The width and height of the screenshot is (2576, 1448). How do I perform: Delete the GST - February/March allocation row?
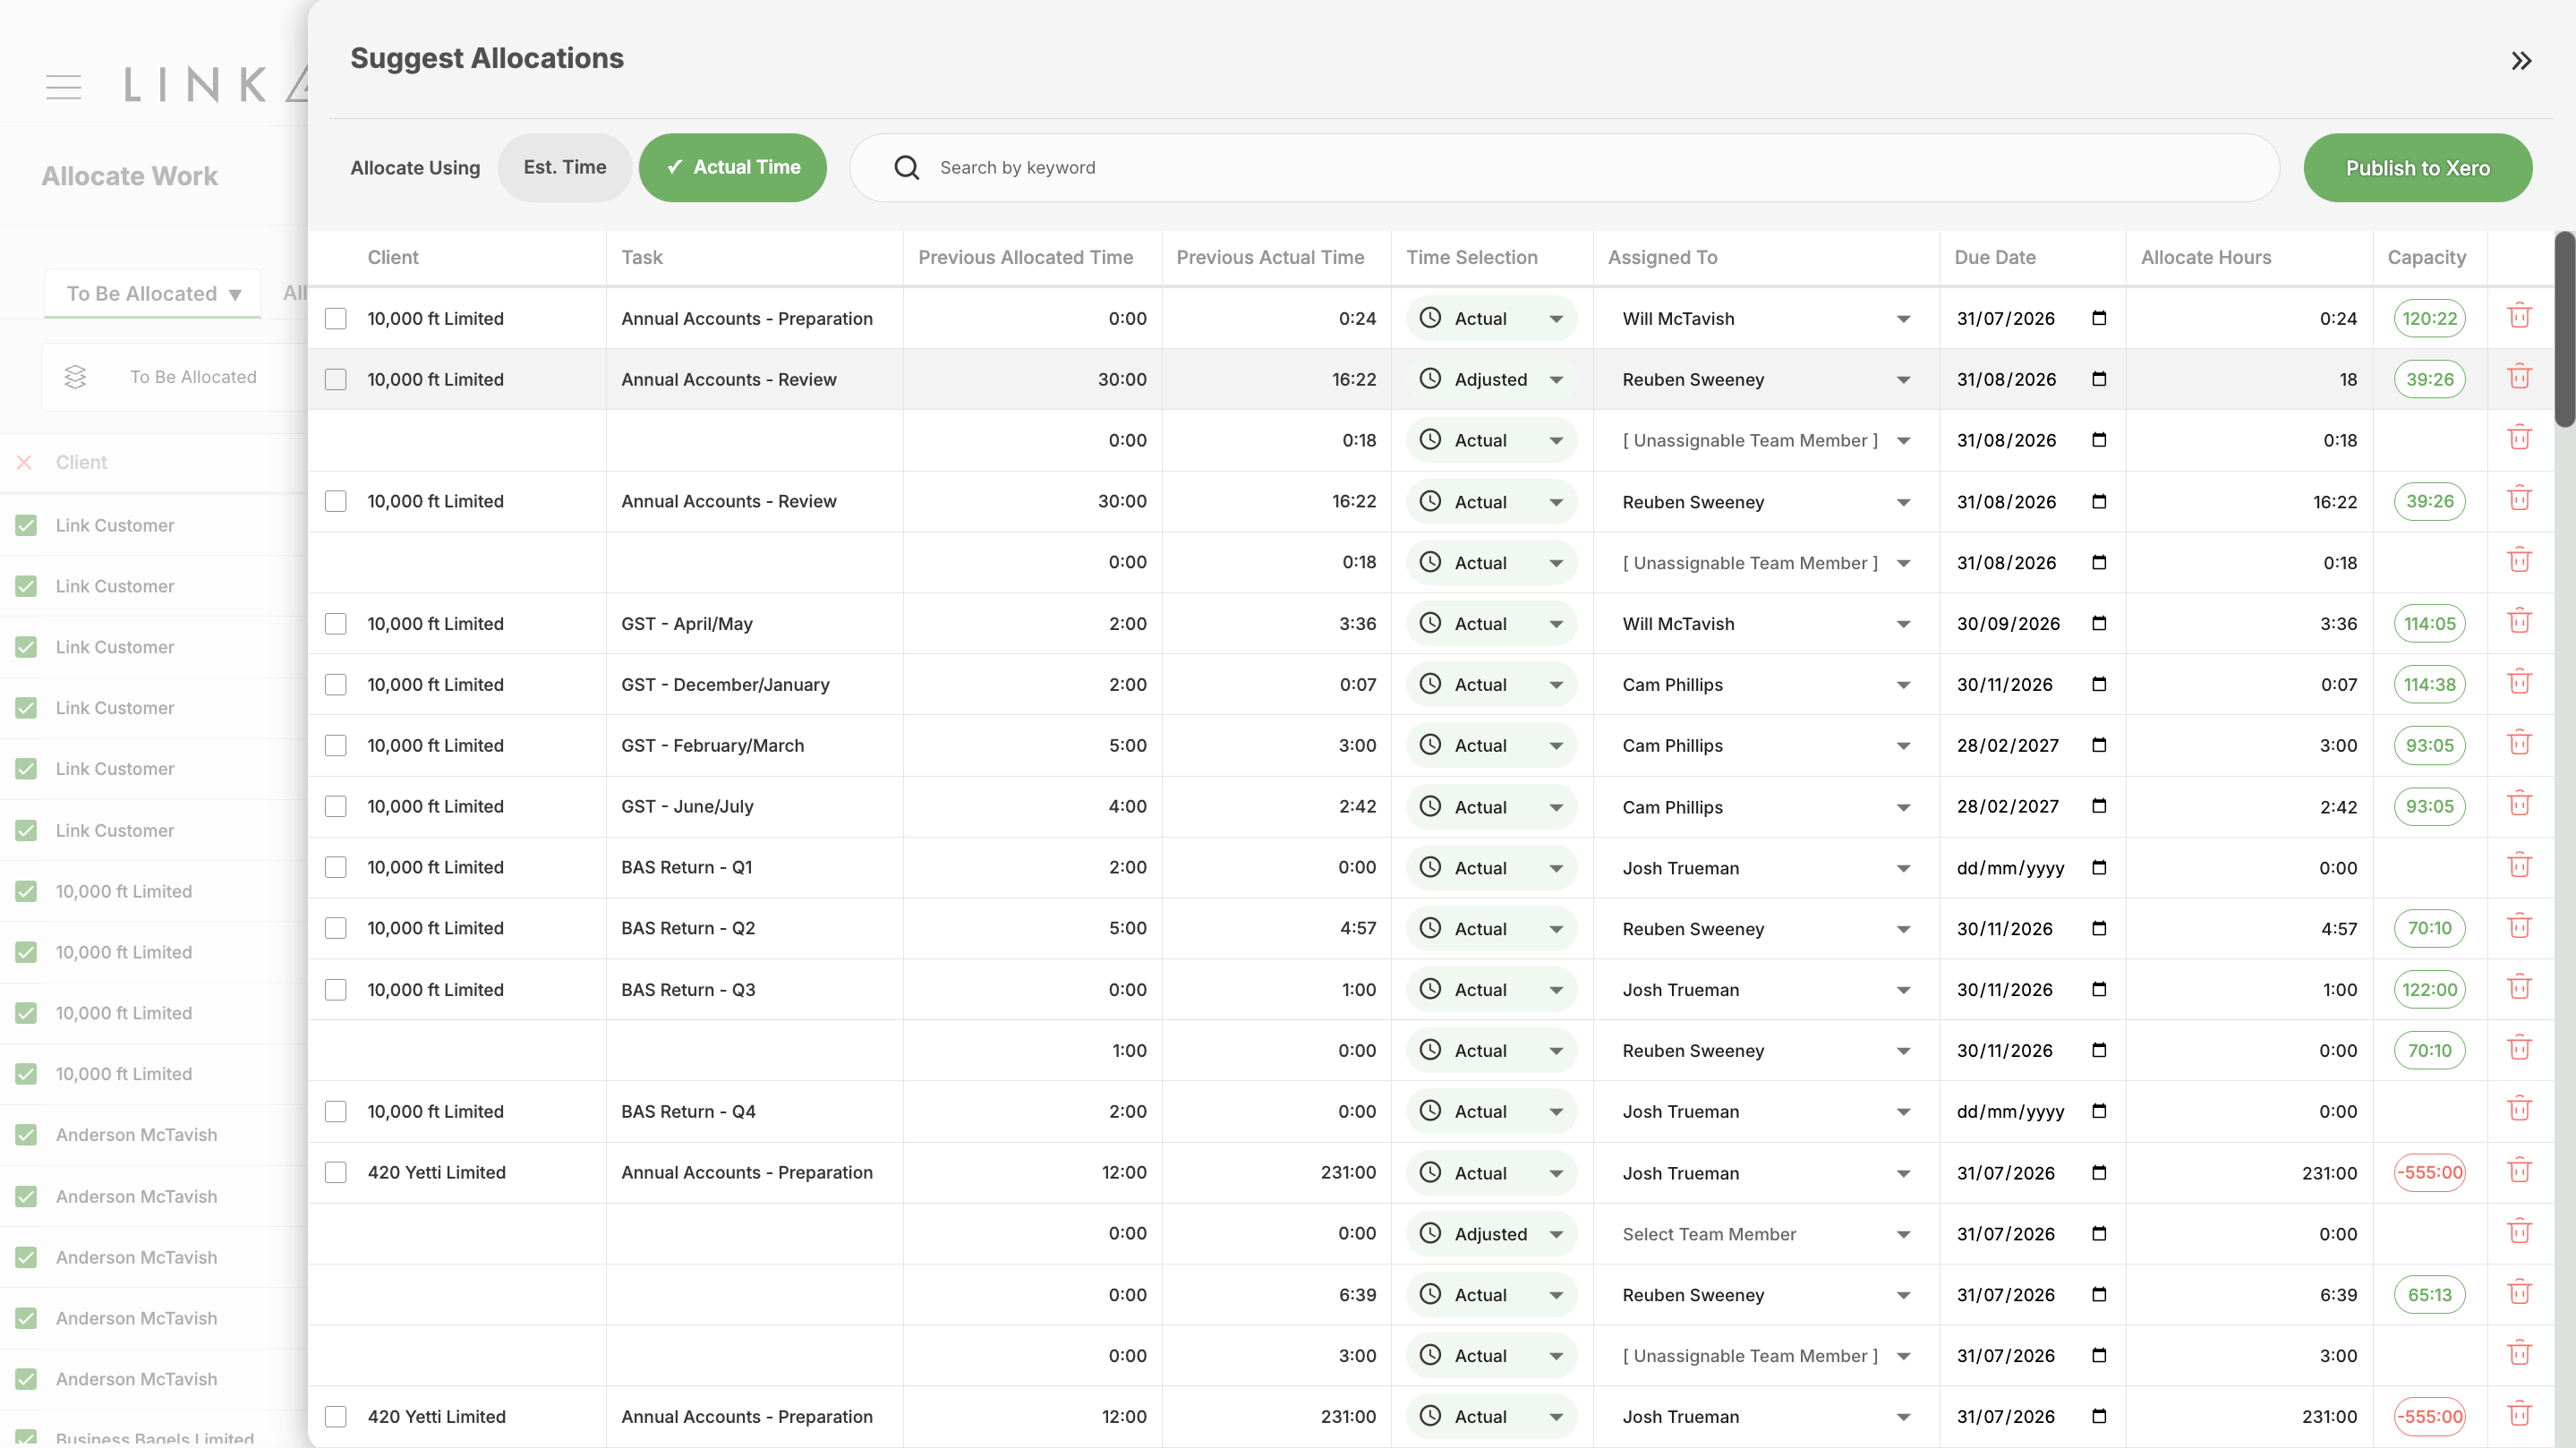pos(2519,744)
